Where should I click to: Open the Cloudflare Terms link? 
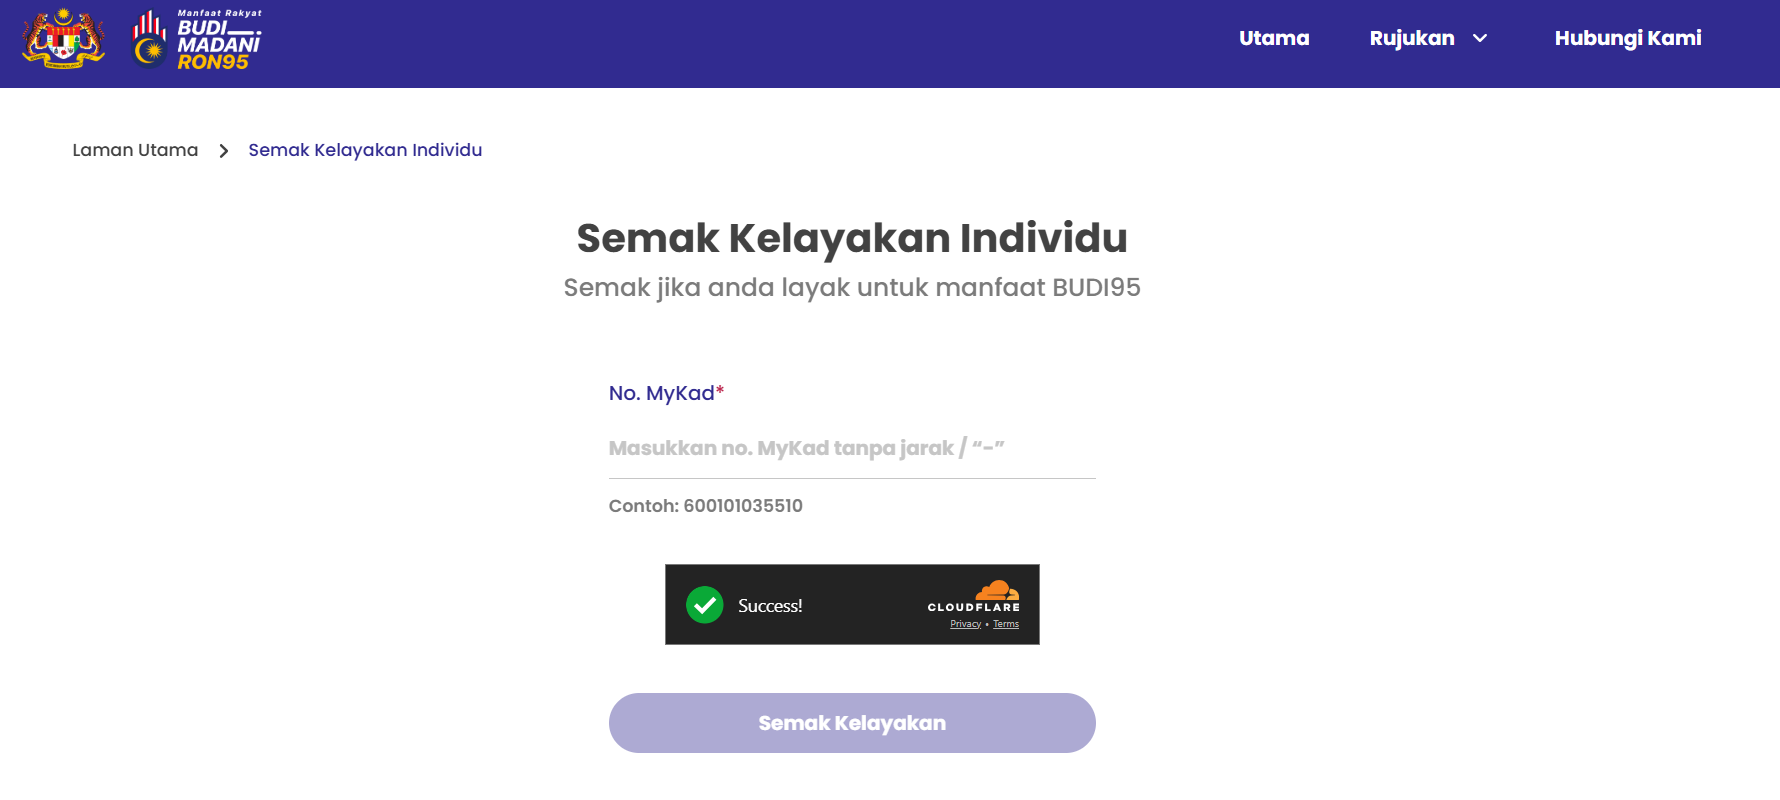(x=1006, y=624)
